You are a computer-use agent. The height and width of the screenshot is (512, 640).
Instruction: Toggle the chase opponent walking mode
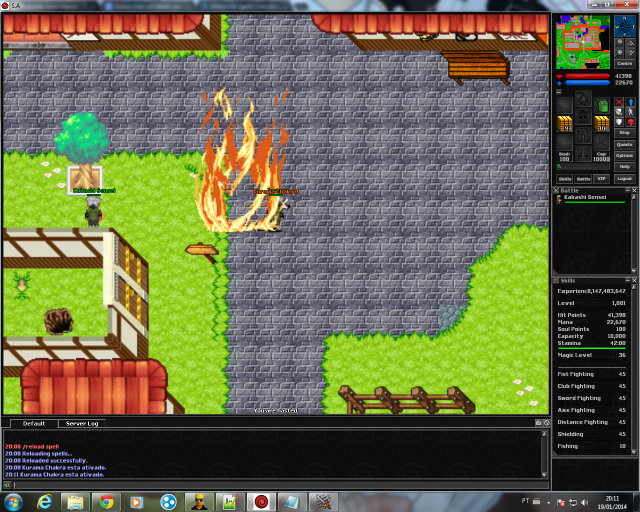[x=631, y=112]
